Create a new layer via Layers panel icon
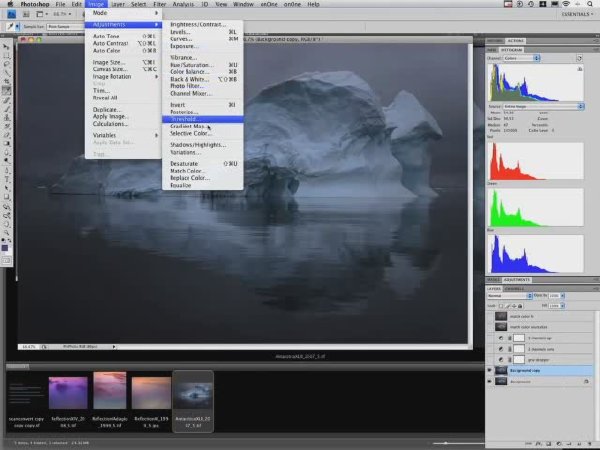Image resolution: width=600 pixels, height=450 pixels. (x=579, y=443)
